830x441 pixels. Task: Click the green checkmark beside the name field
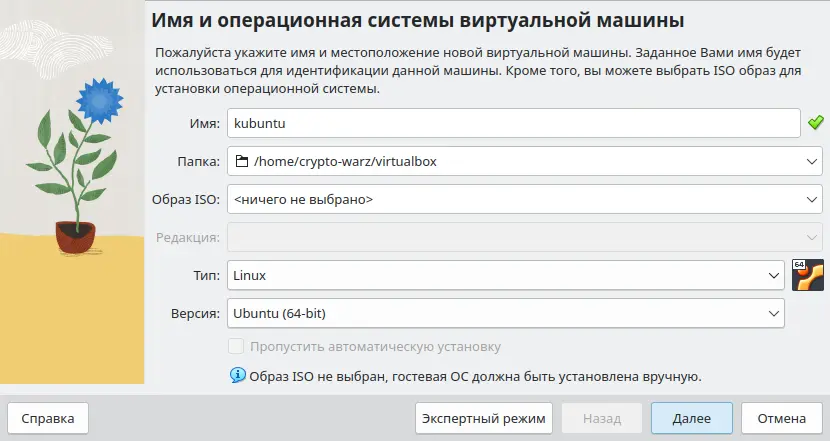point(816,123)
